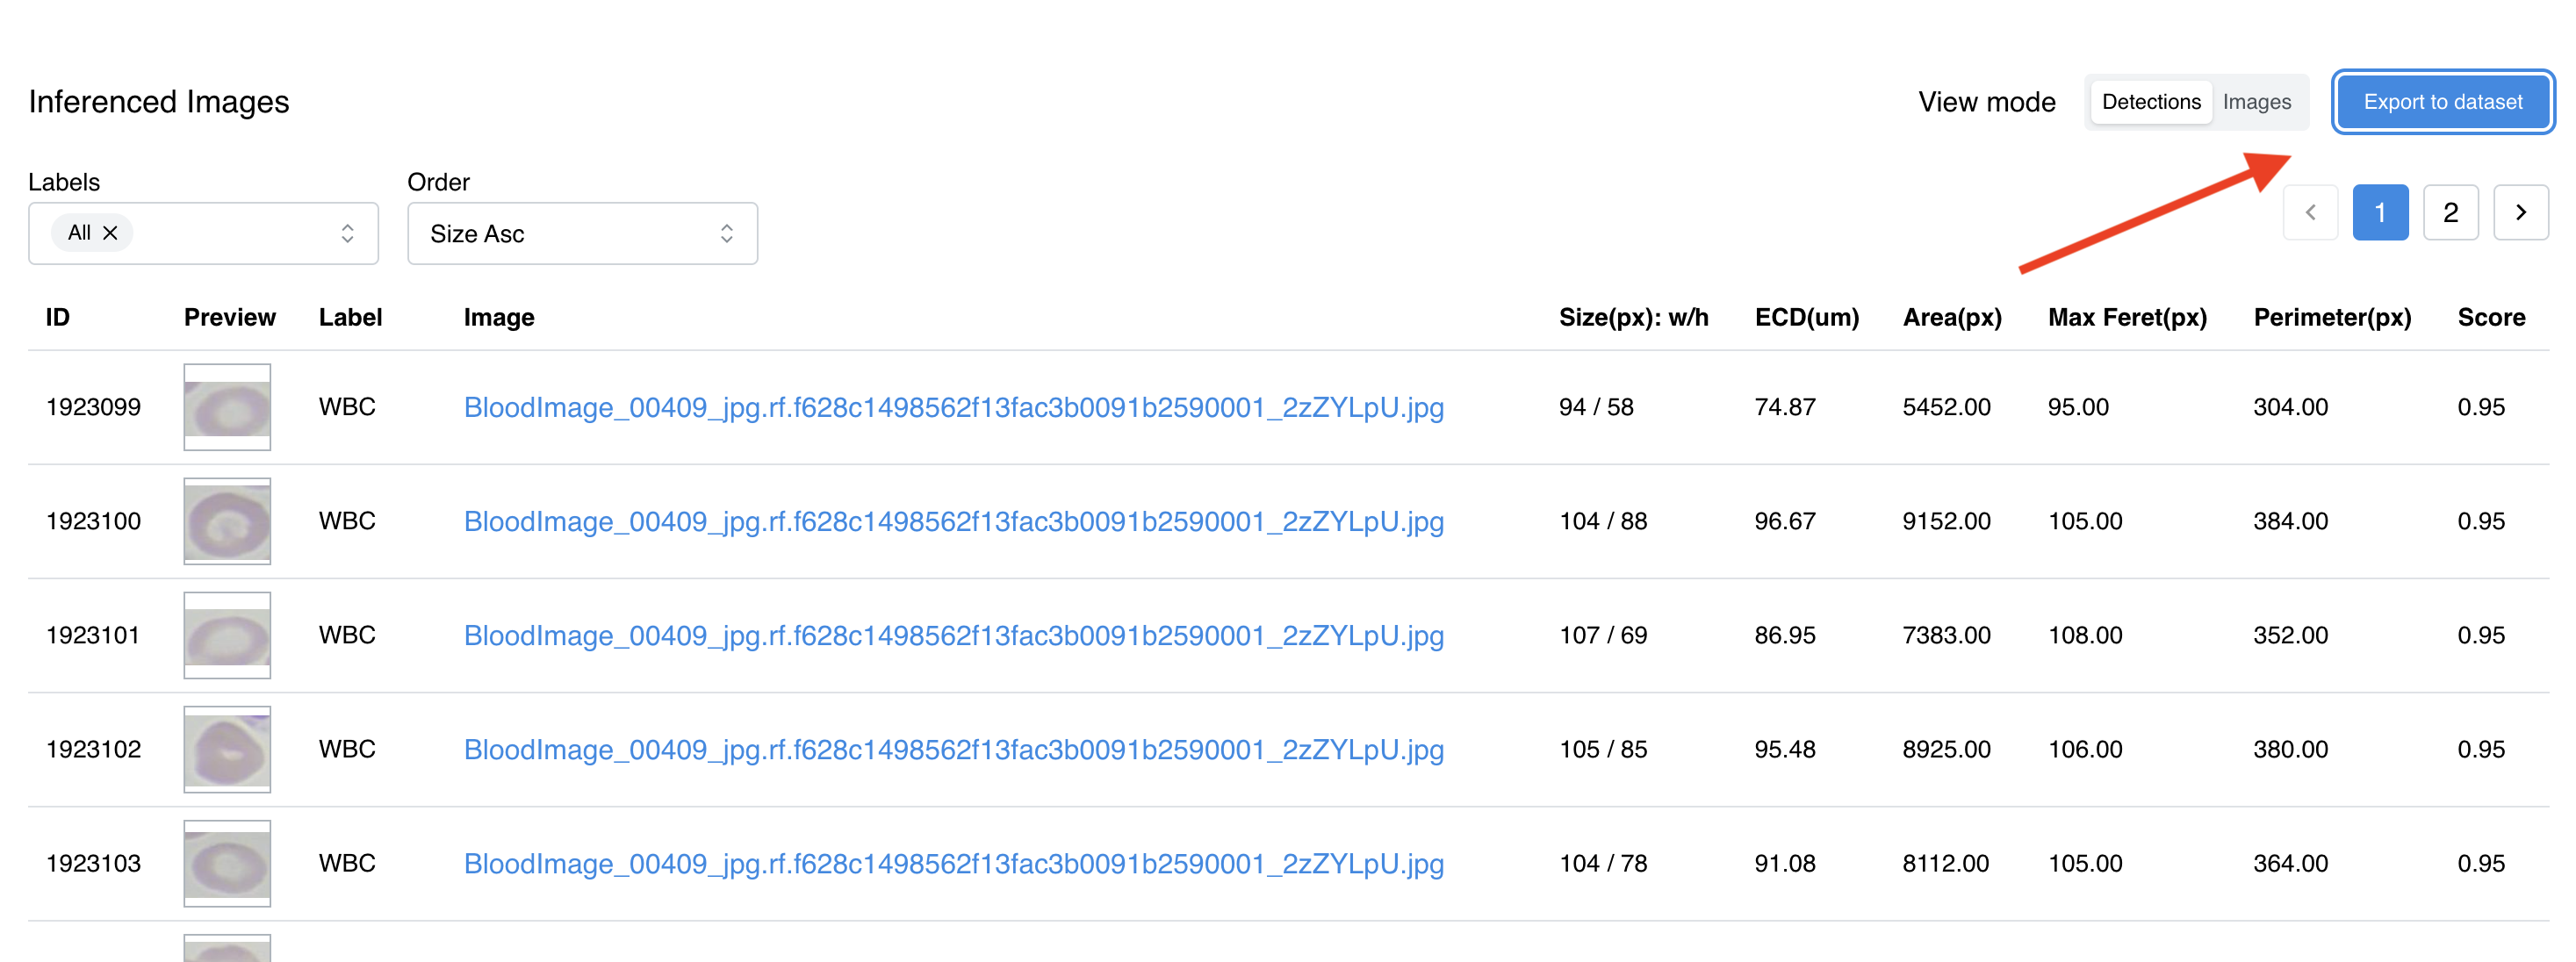Image resolution: width=2576 pixels, height=962 pixels.
Task: Click the Export to dataset button
Action: point(2442,102)
